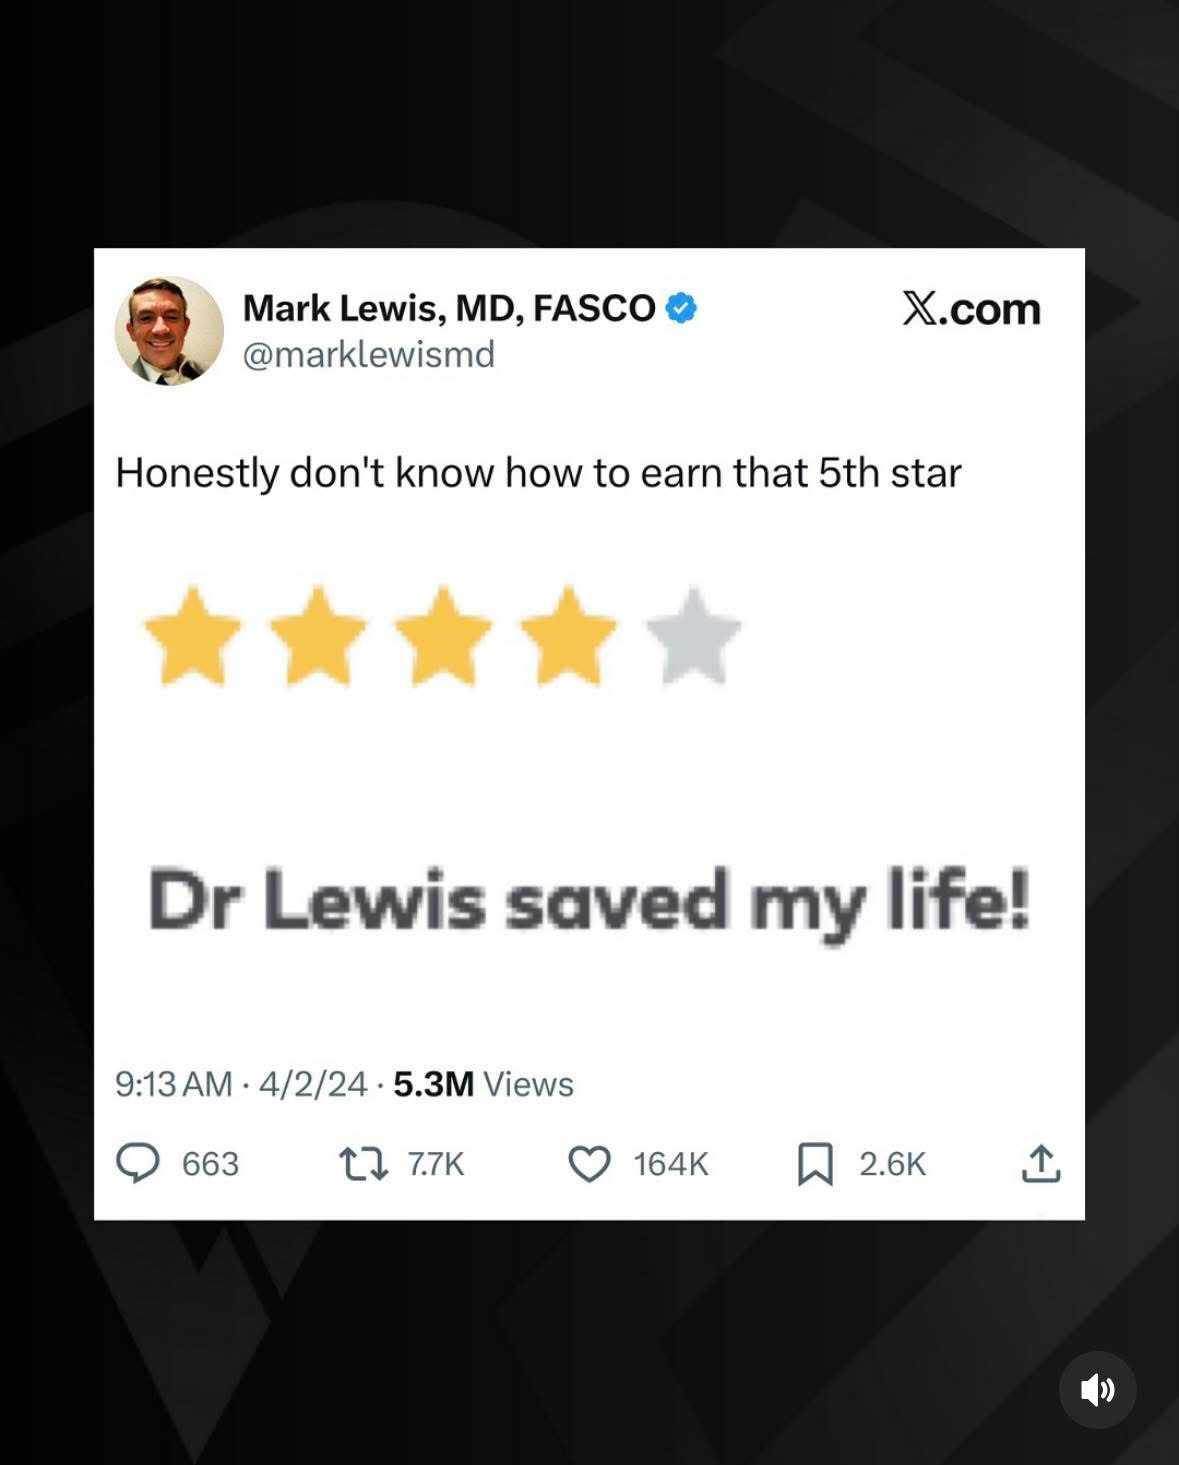This screenshot has width=1179, height=1465.
Task: Click the fourth gold star
Action: (x=569, y=636)
